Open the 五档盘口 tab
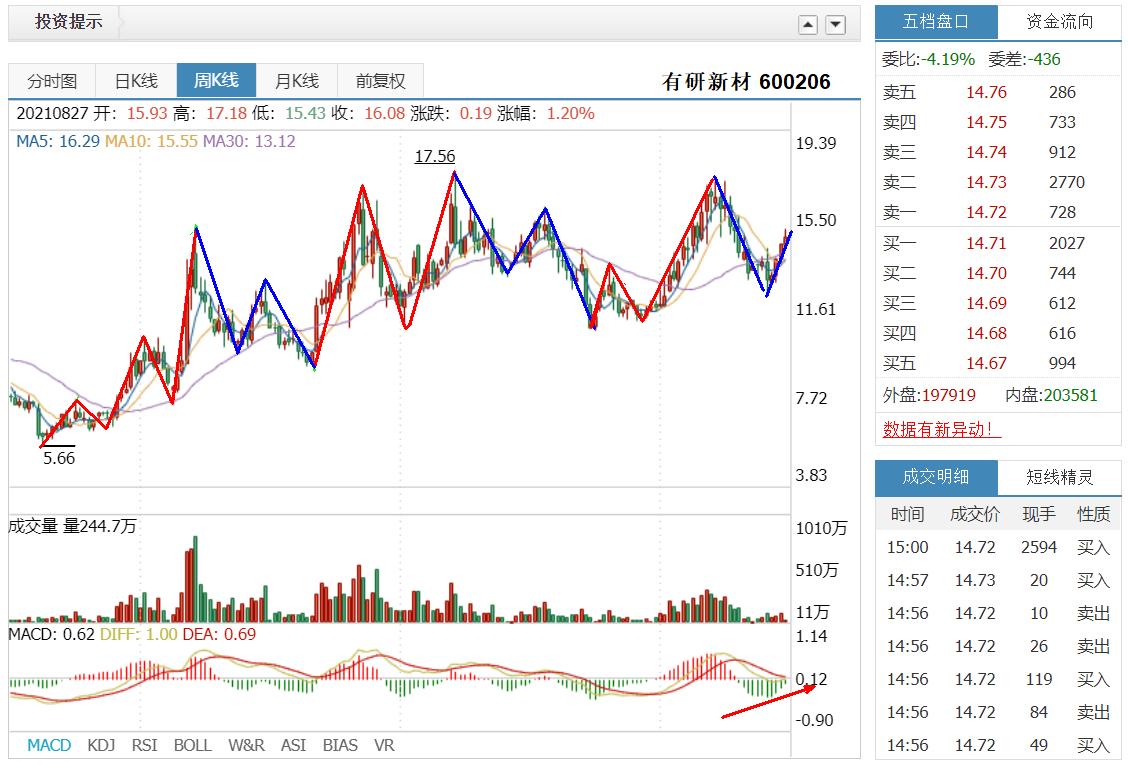The height and width of the screenshot is (767, 1128). point(936,22)
